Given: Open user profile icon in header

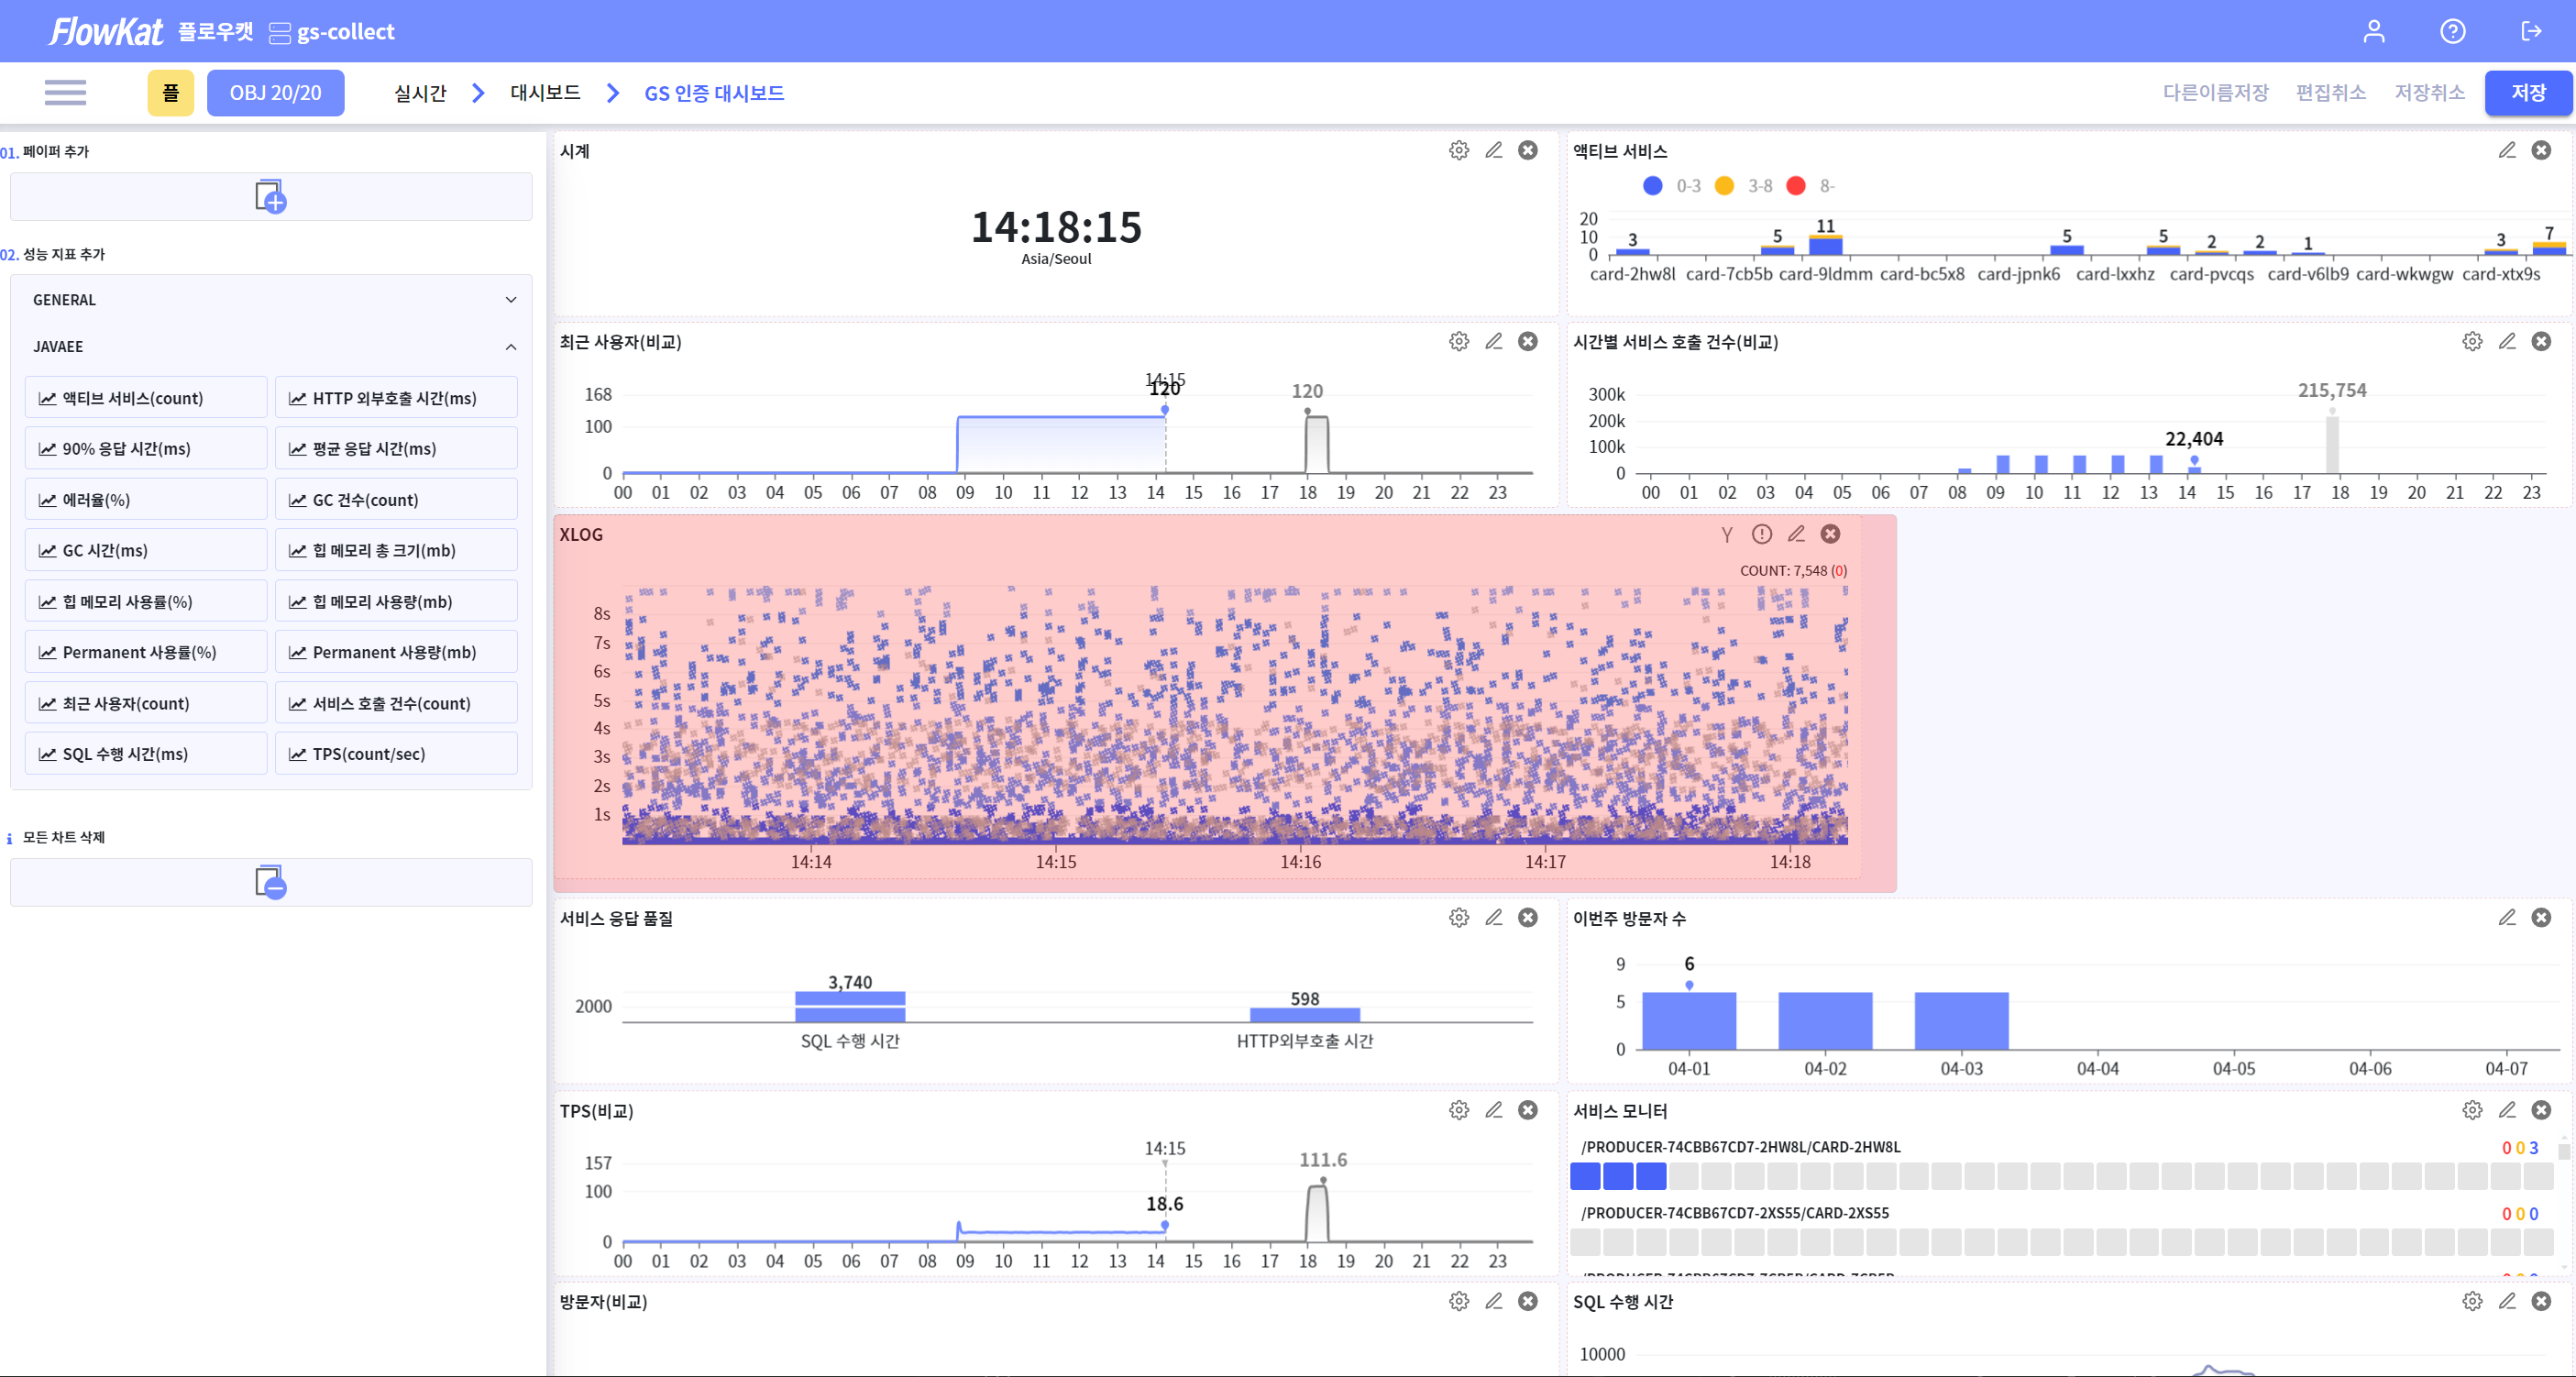Looking at the screenshot, I should [2374, 31].
